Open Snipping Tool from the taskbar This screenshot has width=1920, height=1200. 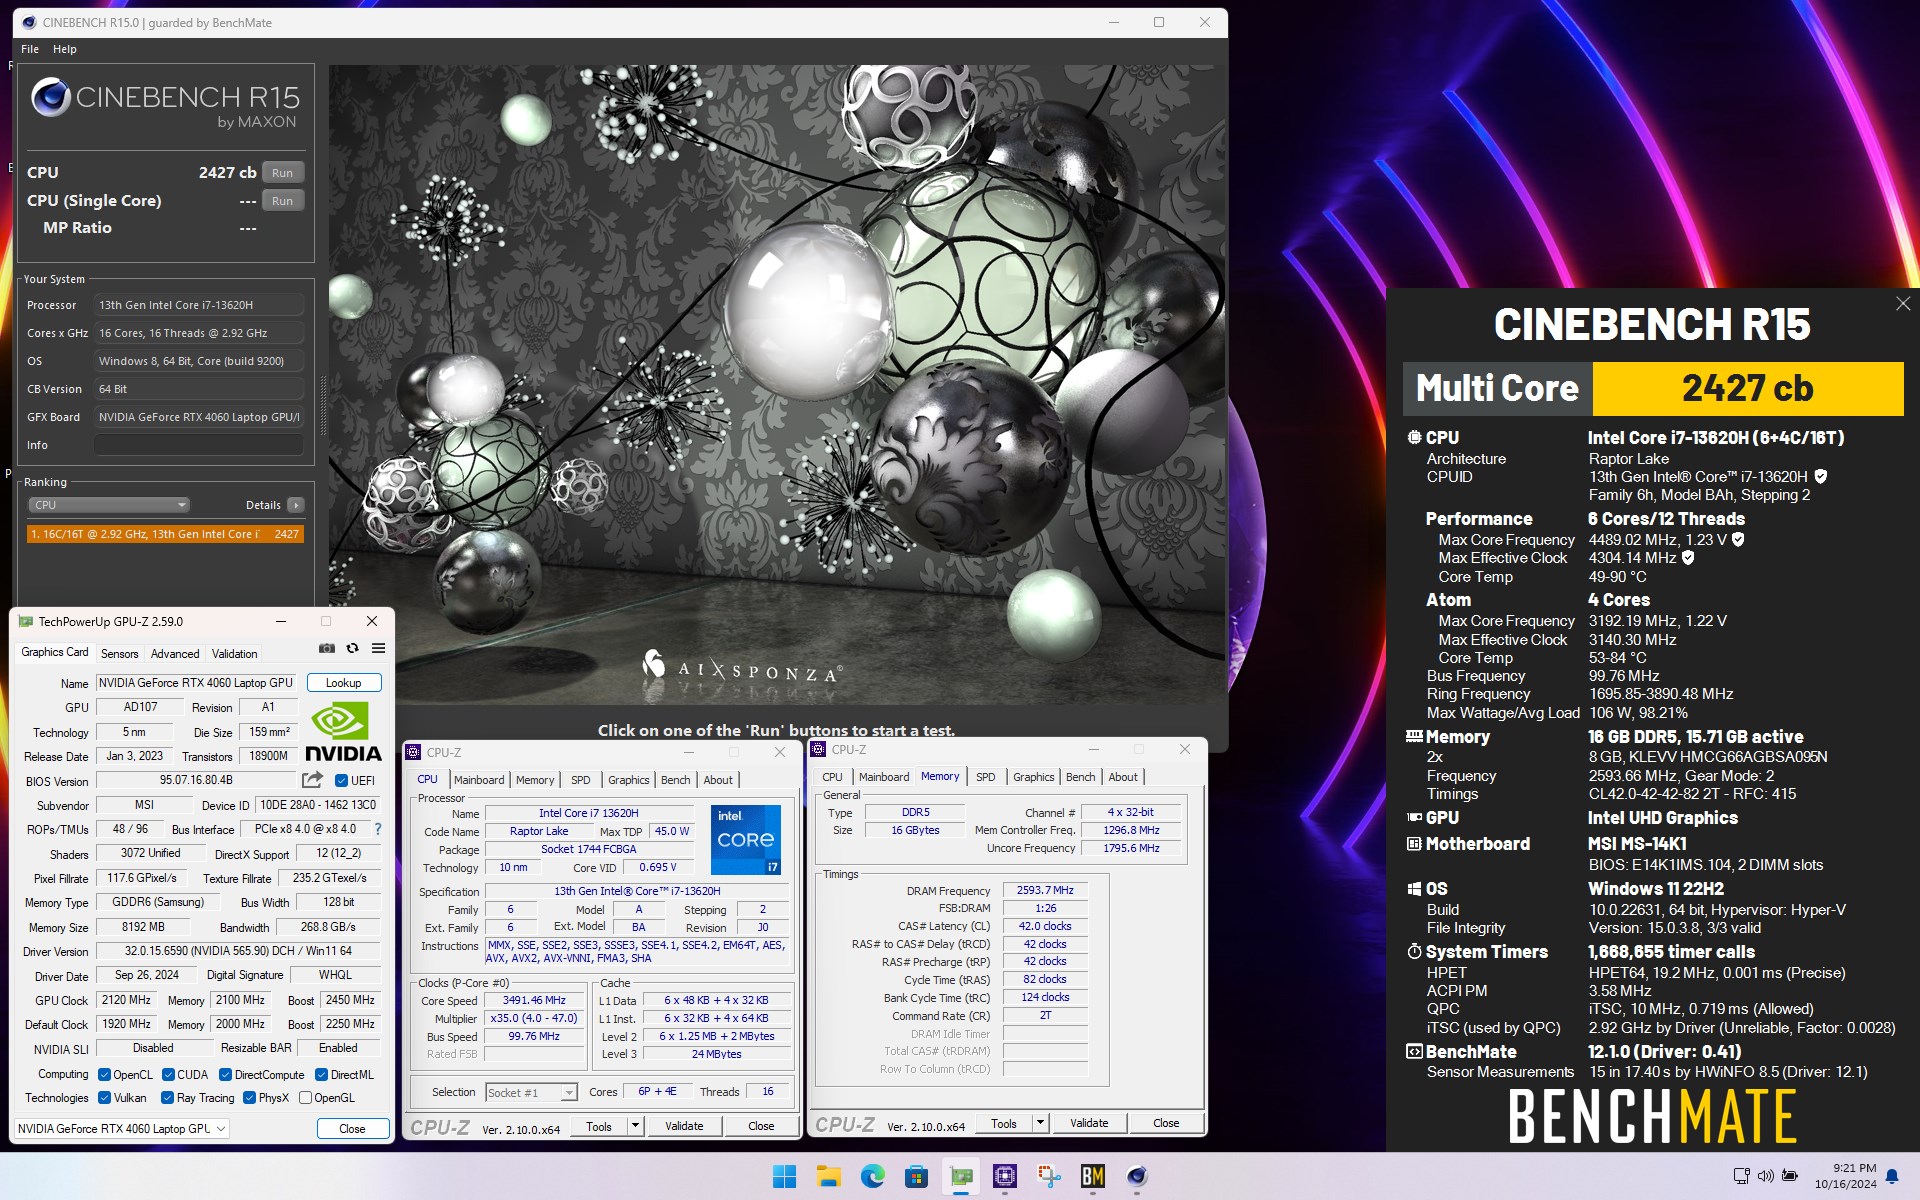[x=1049, y=1177]
